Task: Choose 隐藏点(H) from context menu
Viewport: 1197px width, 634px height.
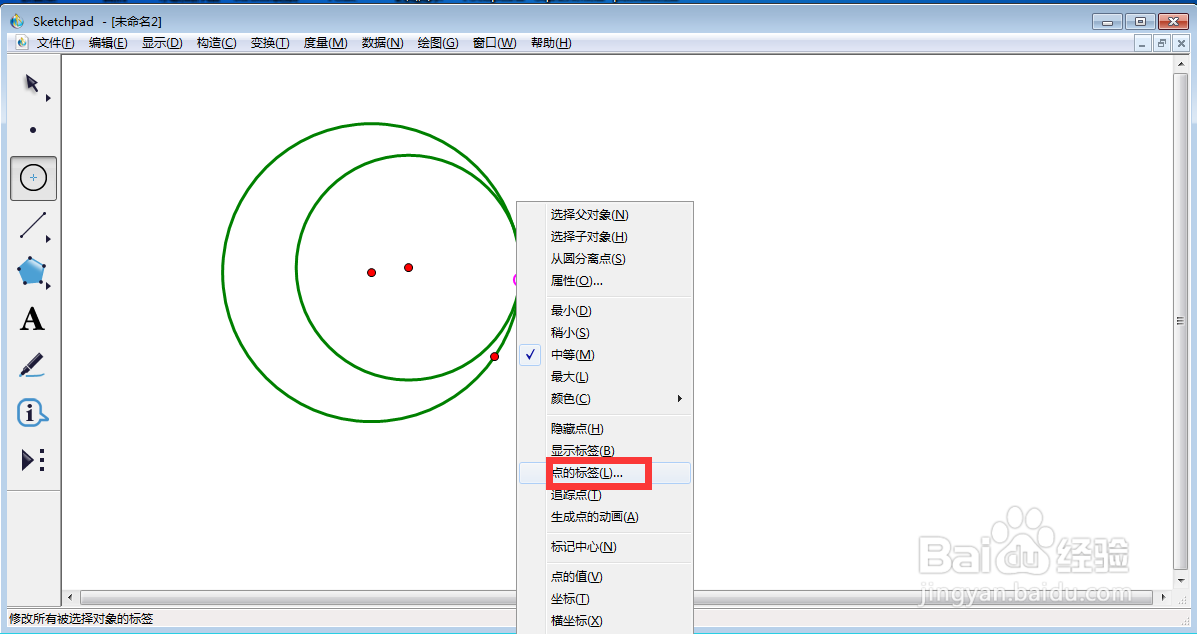Action: (x=605, y=429)
